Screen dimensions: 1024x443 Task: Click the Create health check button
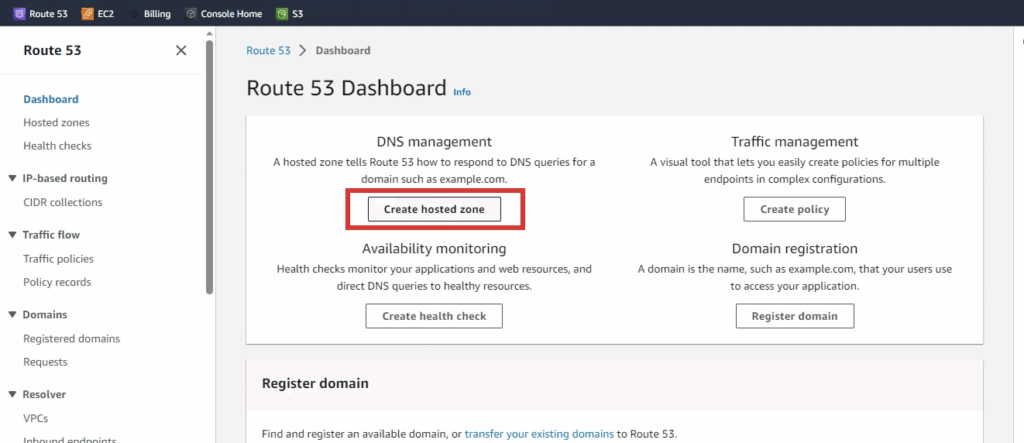pyautogui.click(x=434, y=316)
